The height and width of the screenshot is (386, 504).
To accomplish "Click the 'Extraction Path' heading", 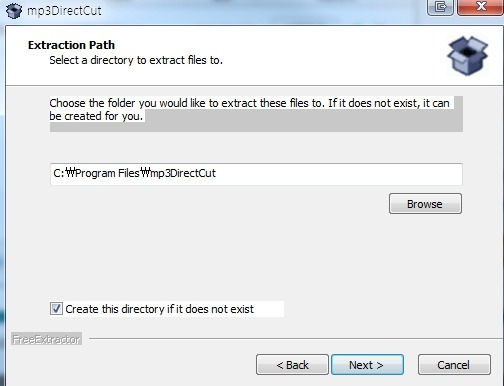I will click(71, 45).
